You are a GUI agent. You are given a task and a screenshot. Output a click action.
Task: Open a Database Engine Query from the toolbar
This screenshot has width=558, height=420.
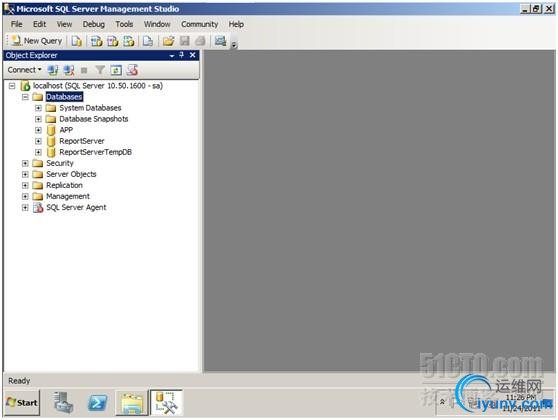click(76, 41)
